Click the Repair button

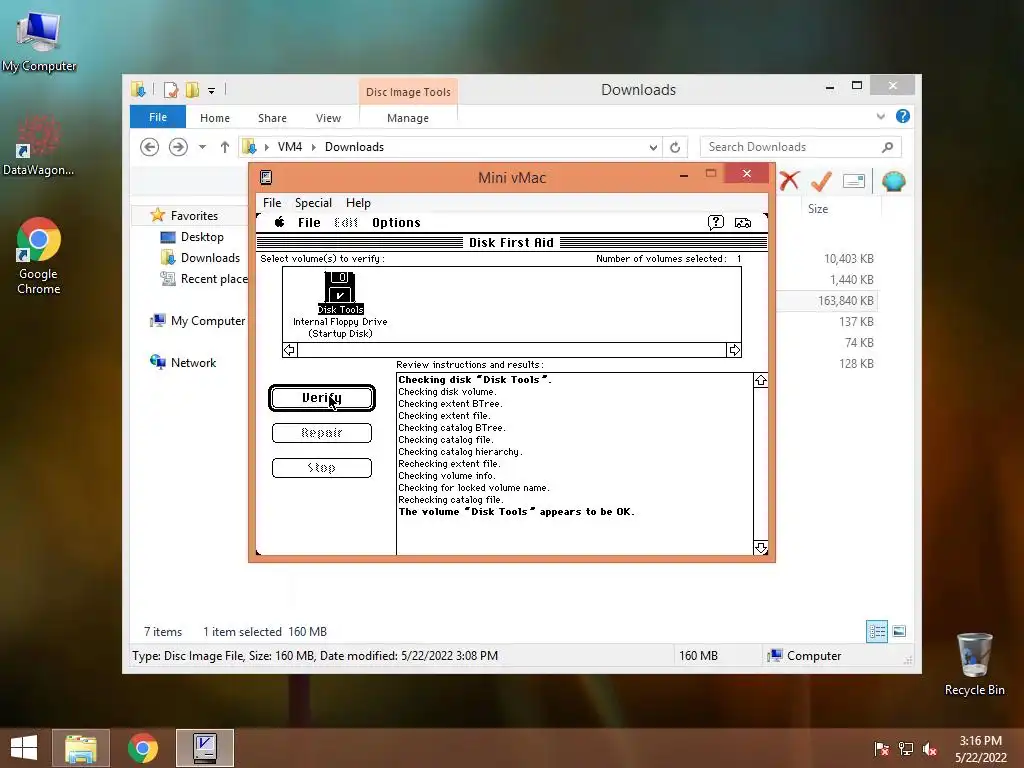[x=322, y=432]
